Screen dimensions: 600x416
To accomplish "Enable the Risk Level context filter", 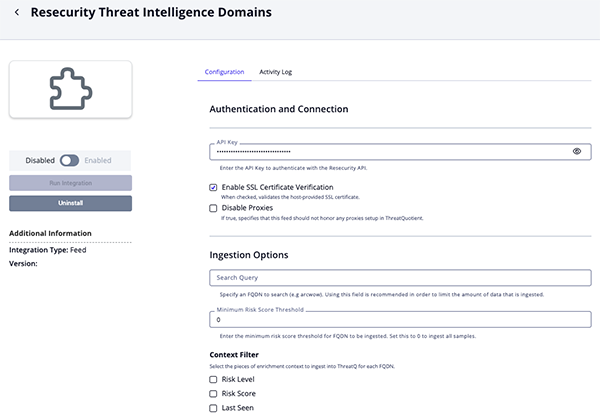I will [x=213, y=380].
